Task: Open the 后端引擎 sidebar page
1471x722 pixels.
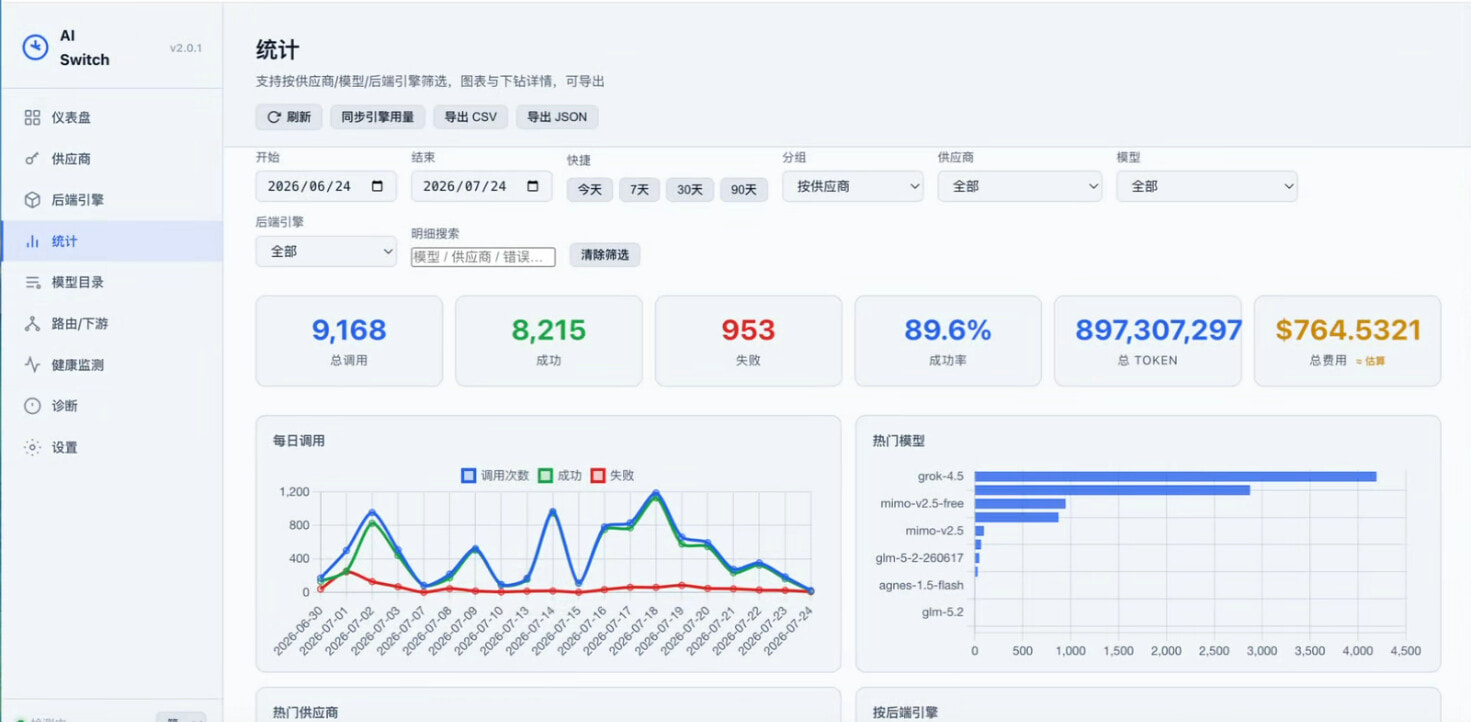Action: point(111,200)
